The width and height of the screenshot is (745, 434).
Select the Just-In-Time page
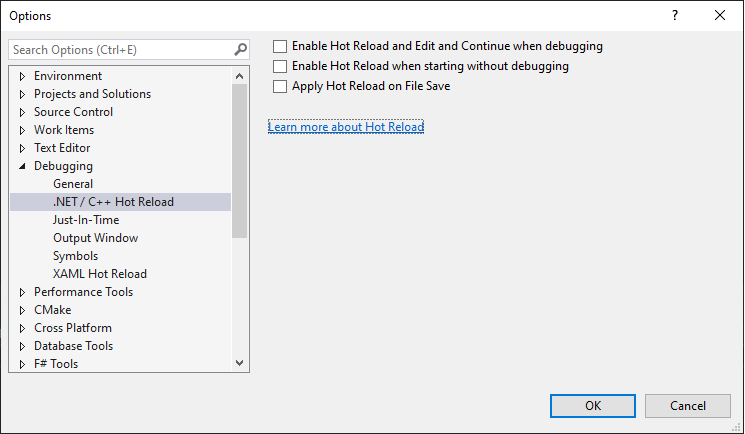click(x=86, y=220)
